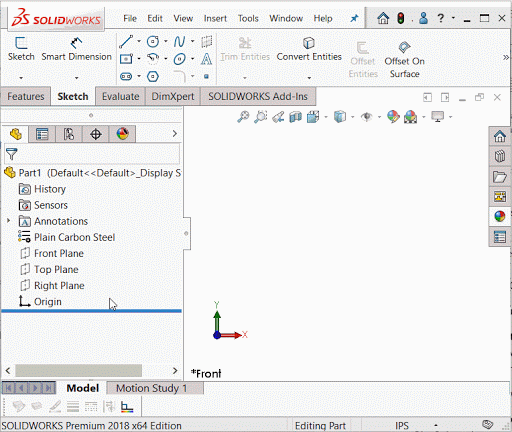Open the DimXpertManager tab
The image size is (512, 432).
[96, 134]
